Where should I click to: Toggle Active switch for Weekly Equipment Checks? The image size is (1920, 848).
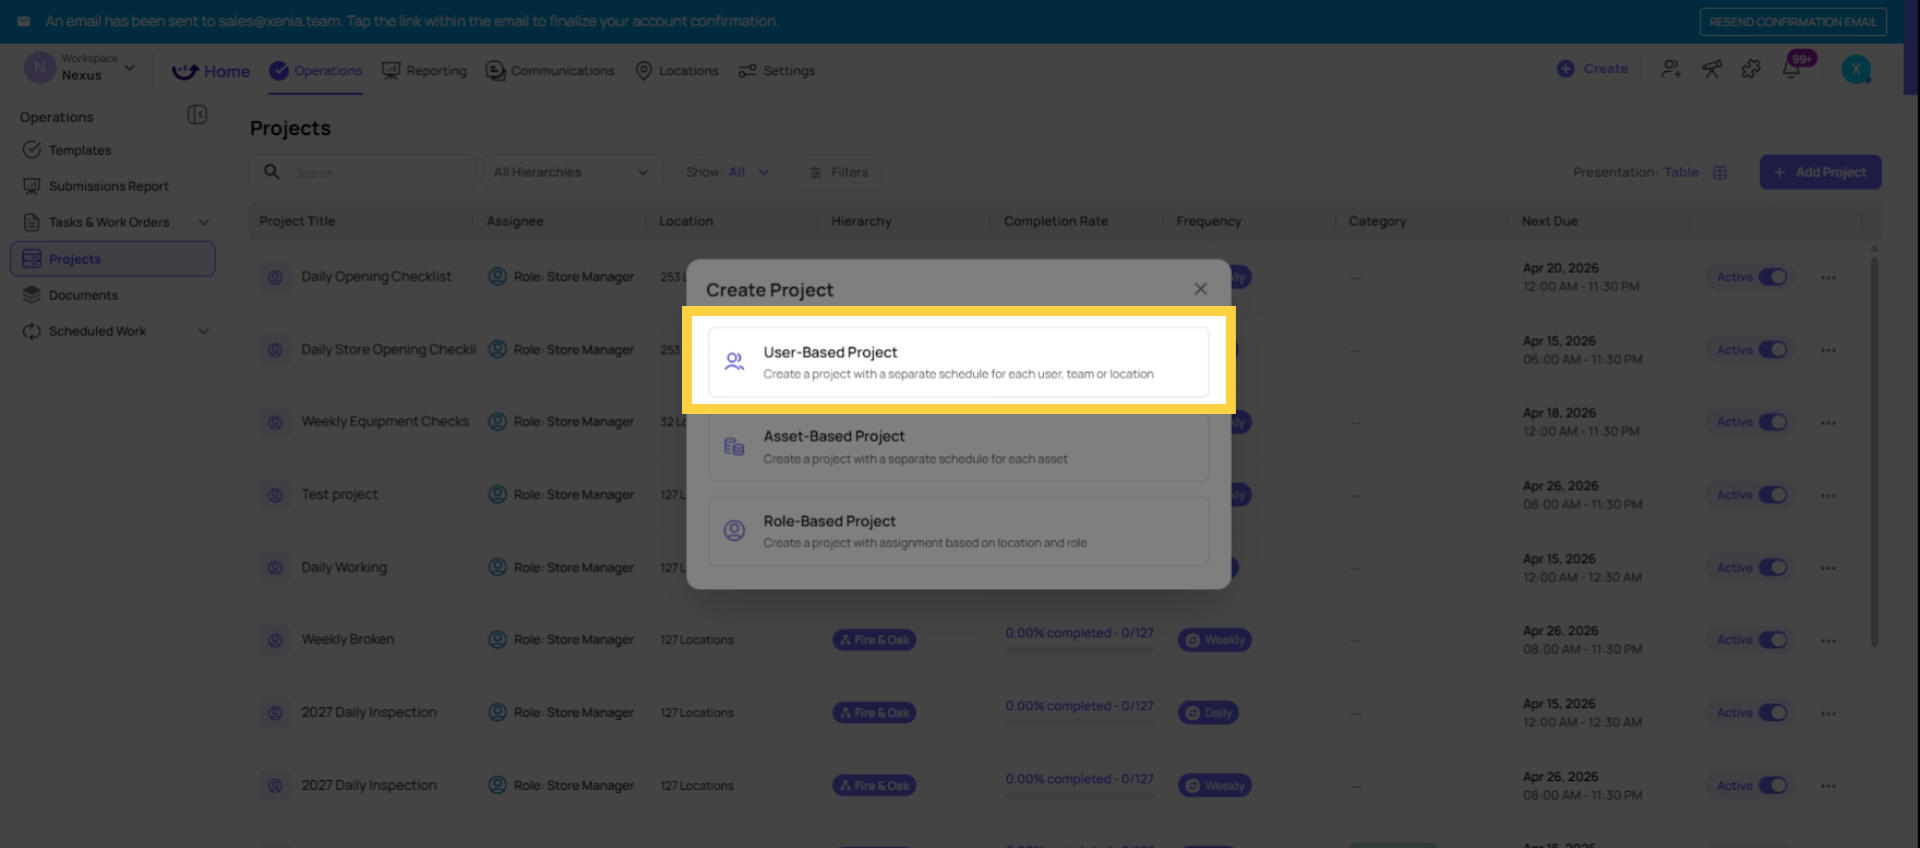(x=1773, y=422)
